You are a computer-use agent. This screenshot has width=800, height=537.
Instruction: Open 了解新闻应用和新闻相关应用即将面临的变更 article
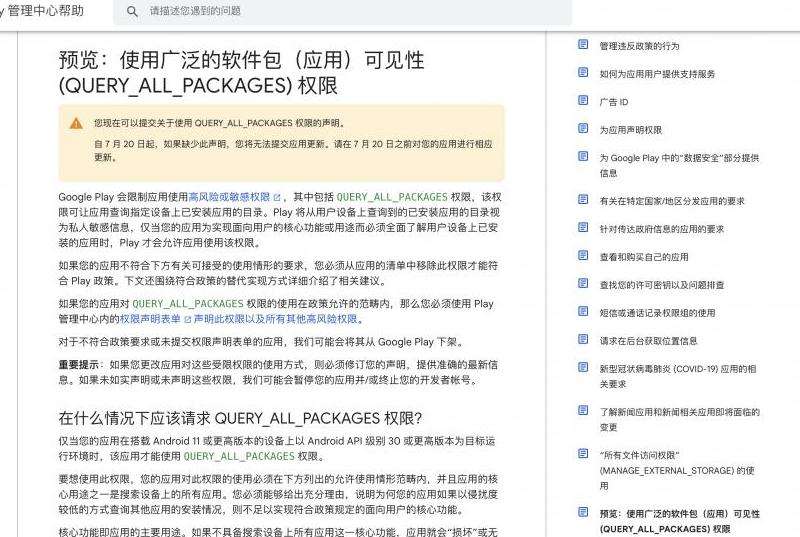tap(680, 420)
